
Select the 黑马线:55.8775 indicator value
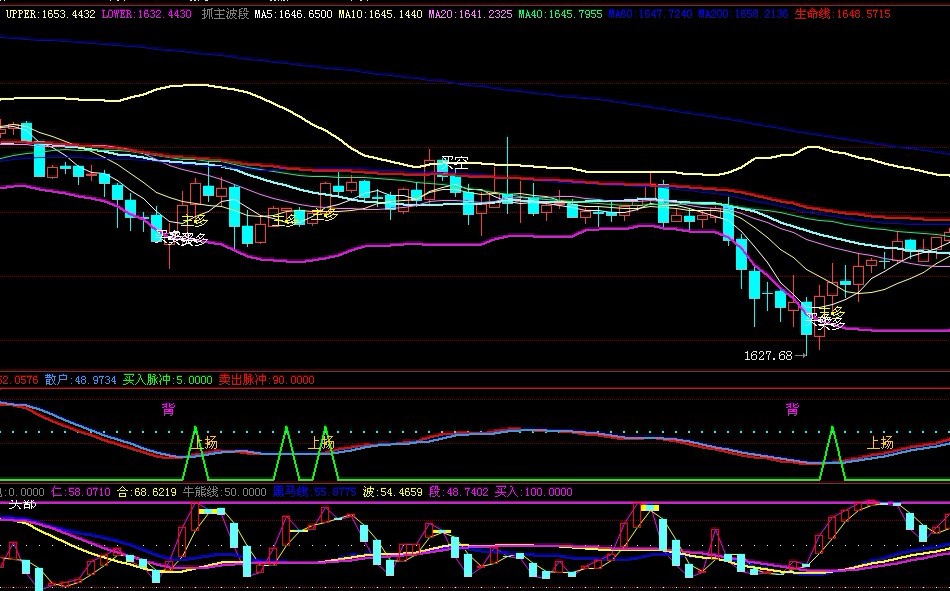pyautogui.click(x=314, y=492)
